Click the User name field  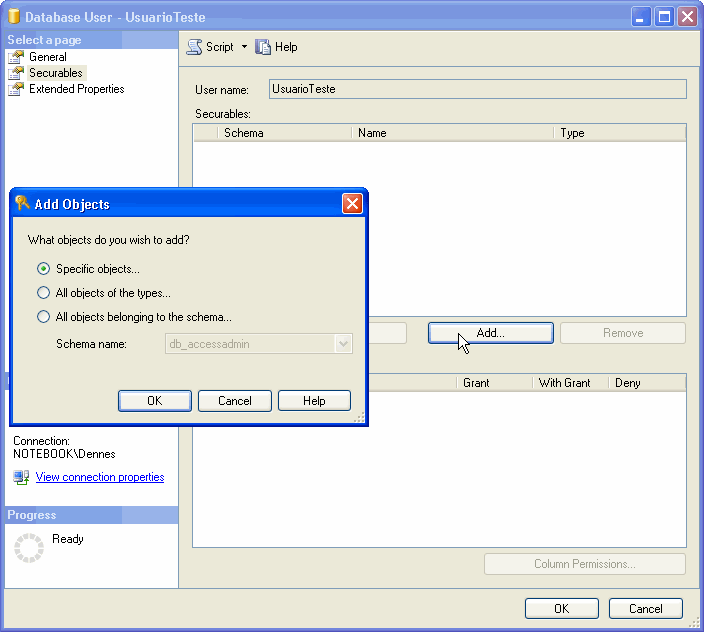click(x=477, y=89)
